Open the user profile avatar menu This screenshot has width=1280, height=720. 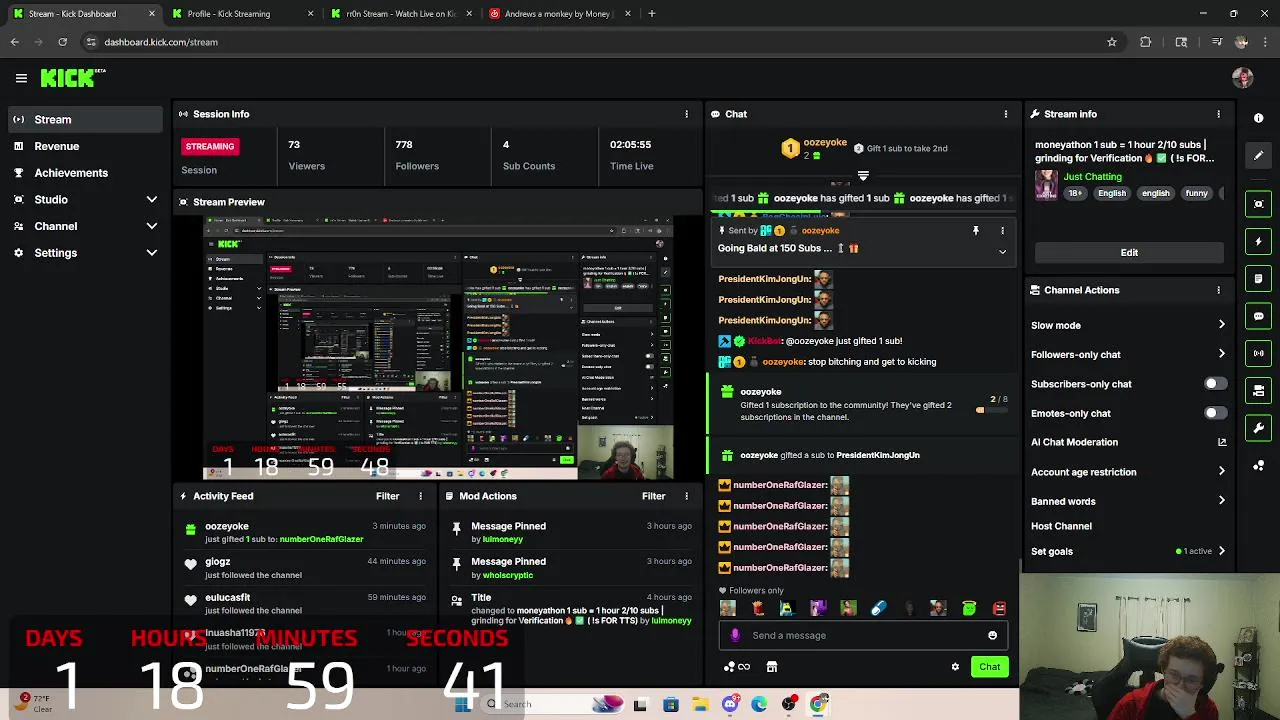1243,78
